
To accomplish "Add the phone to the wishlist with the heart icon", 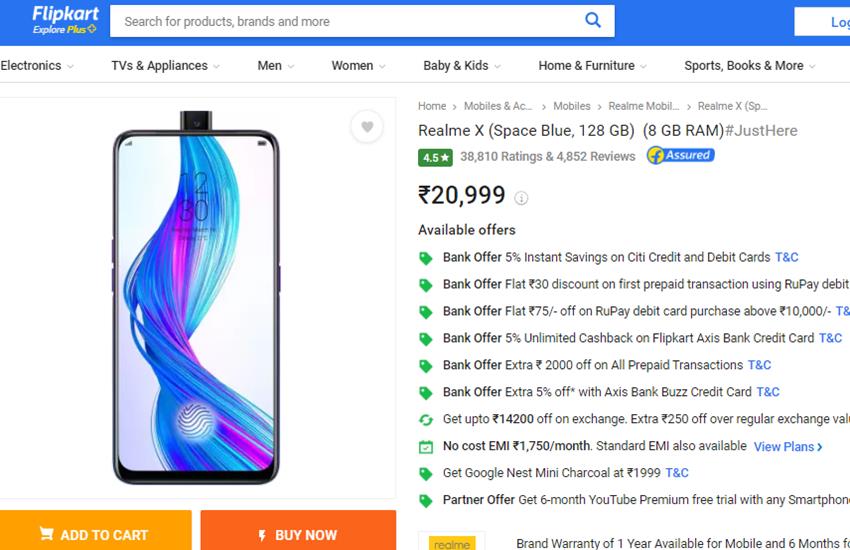I will [x=367, y=127].
